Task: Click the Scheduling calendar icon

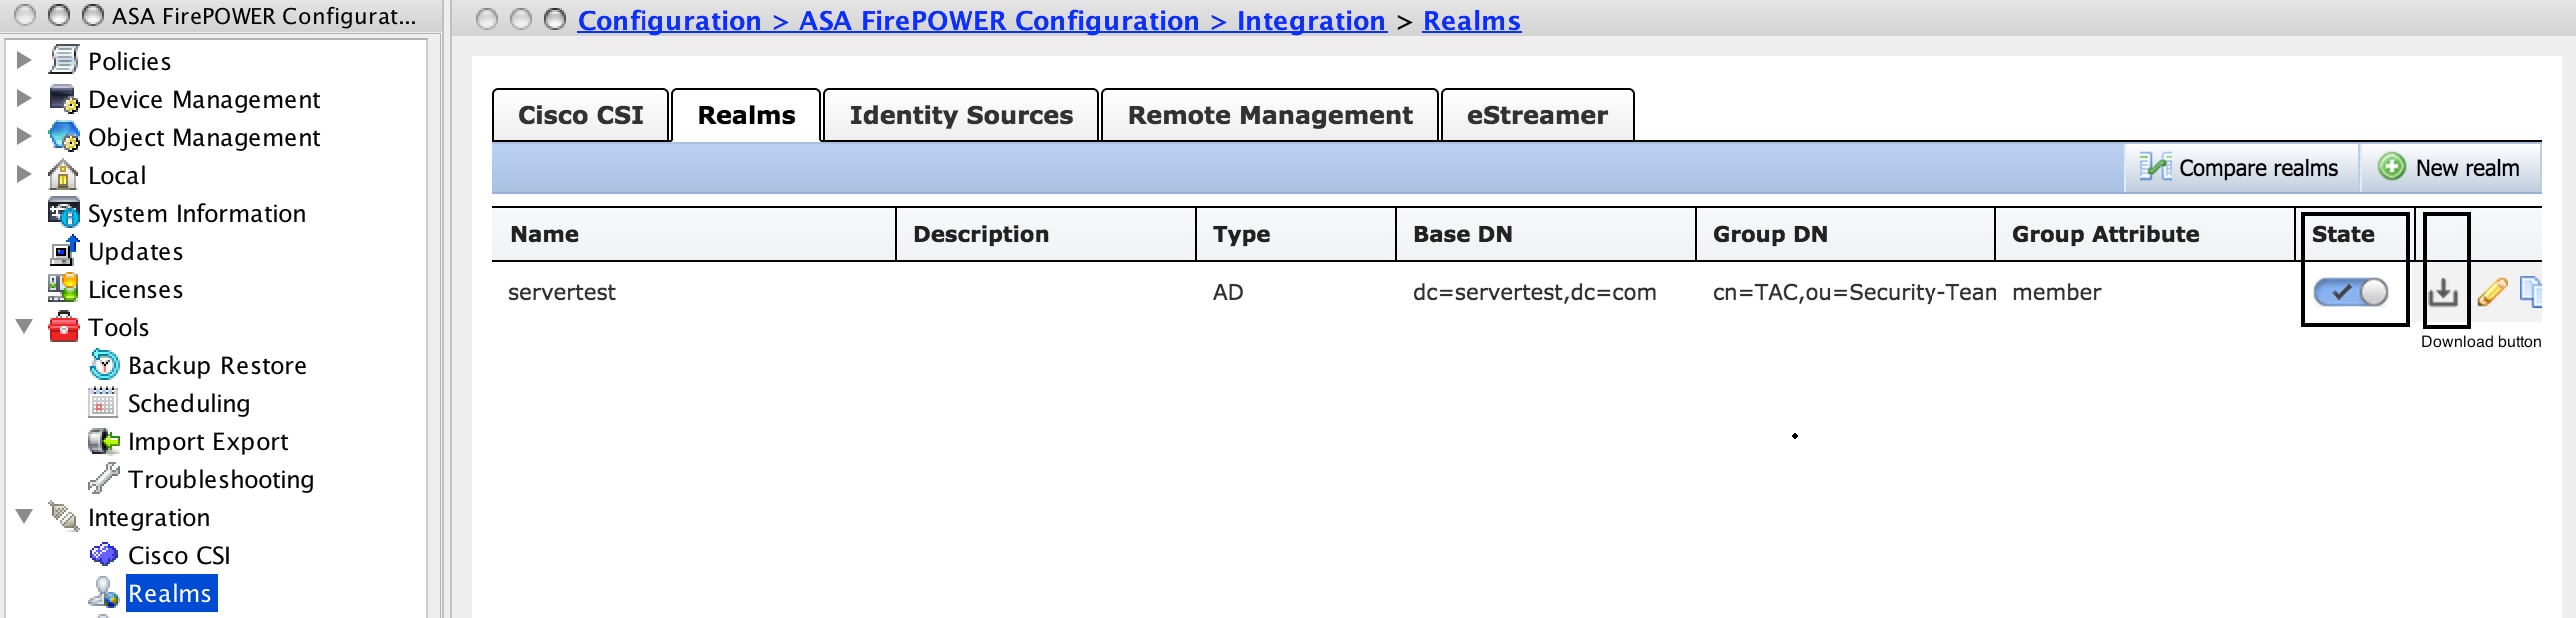Action: click(103, 403)
